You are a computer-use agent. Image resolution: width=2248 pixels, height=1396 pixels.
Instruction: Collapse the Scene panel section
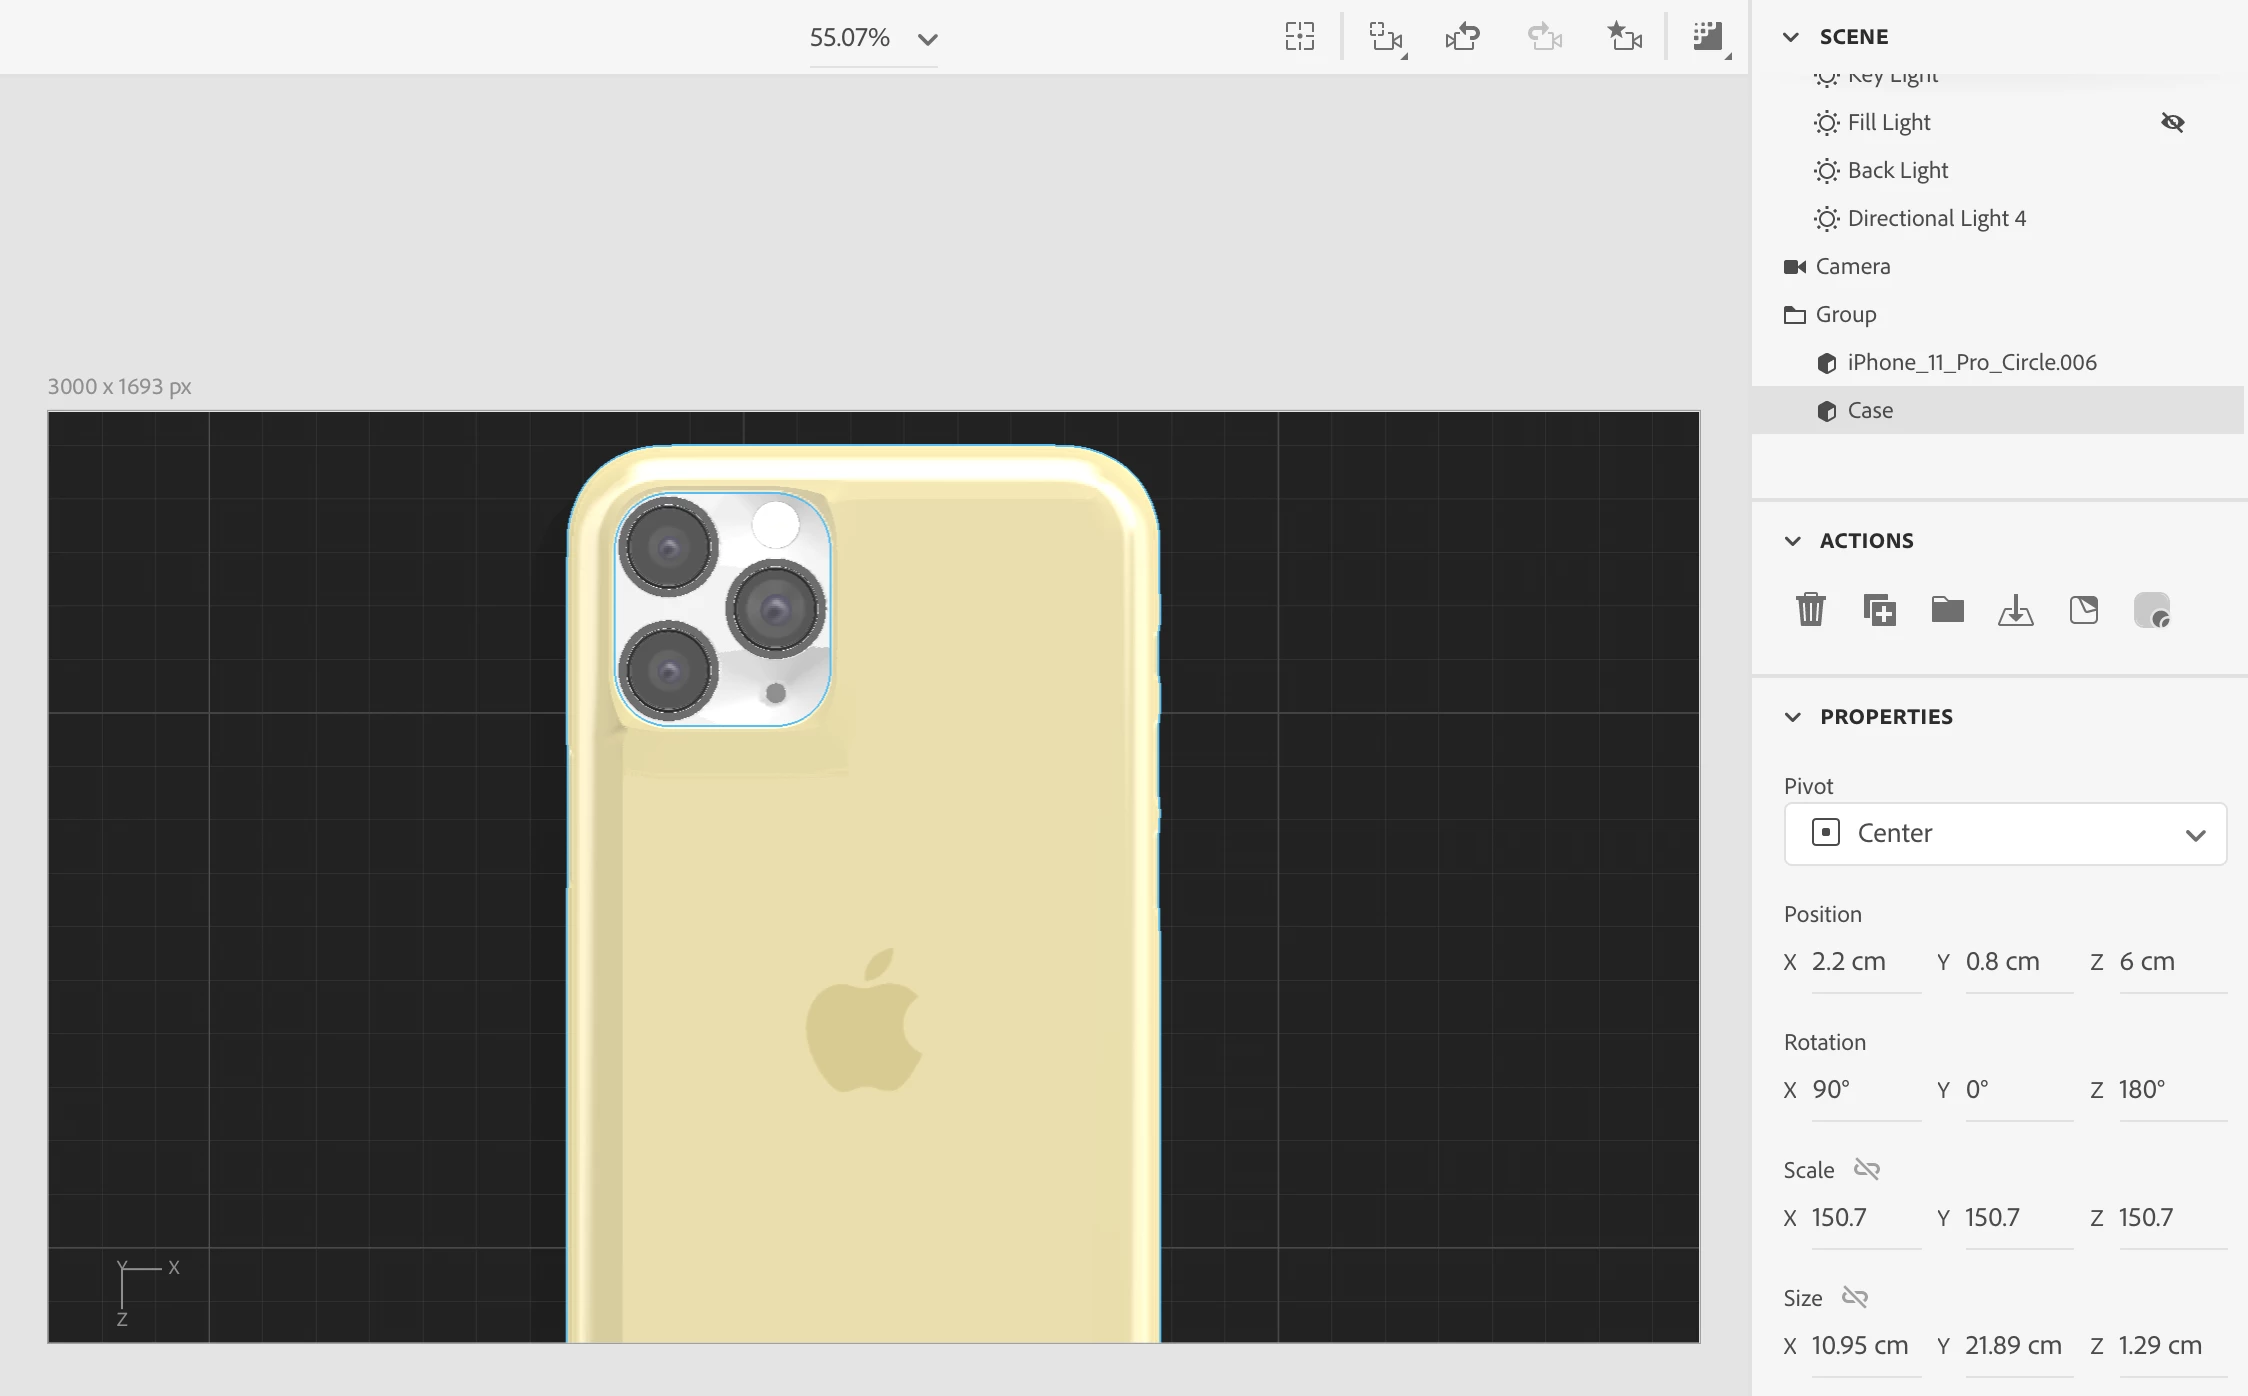[x=1791, y=37]
